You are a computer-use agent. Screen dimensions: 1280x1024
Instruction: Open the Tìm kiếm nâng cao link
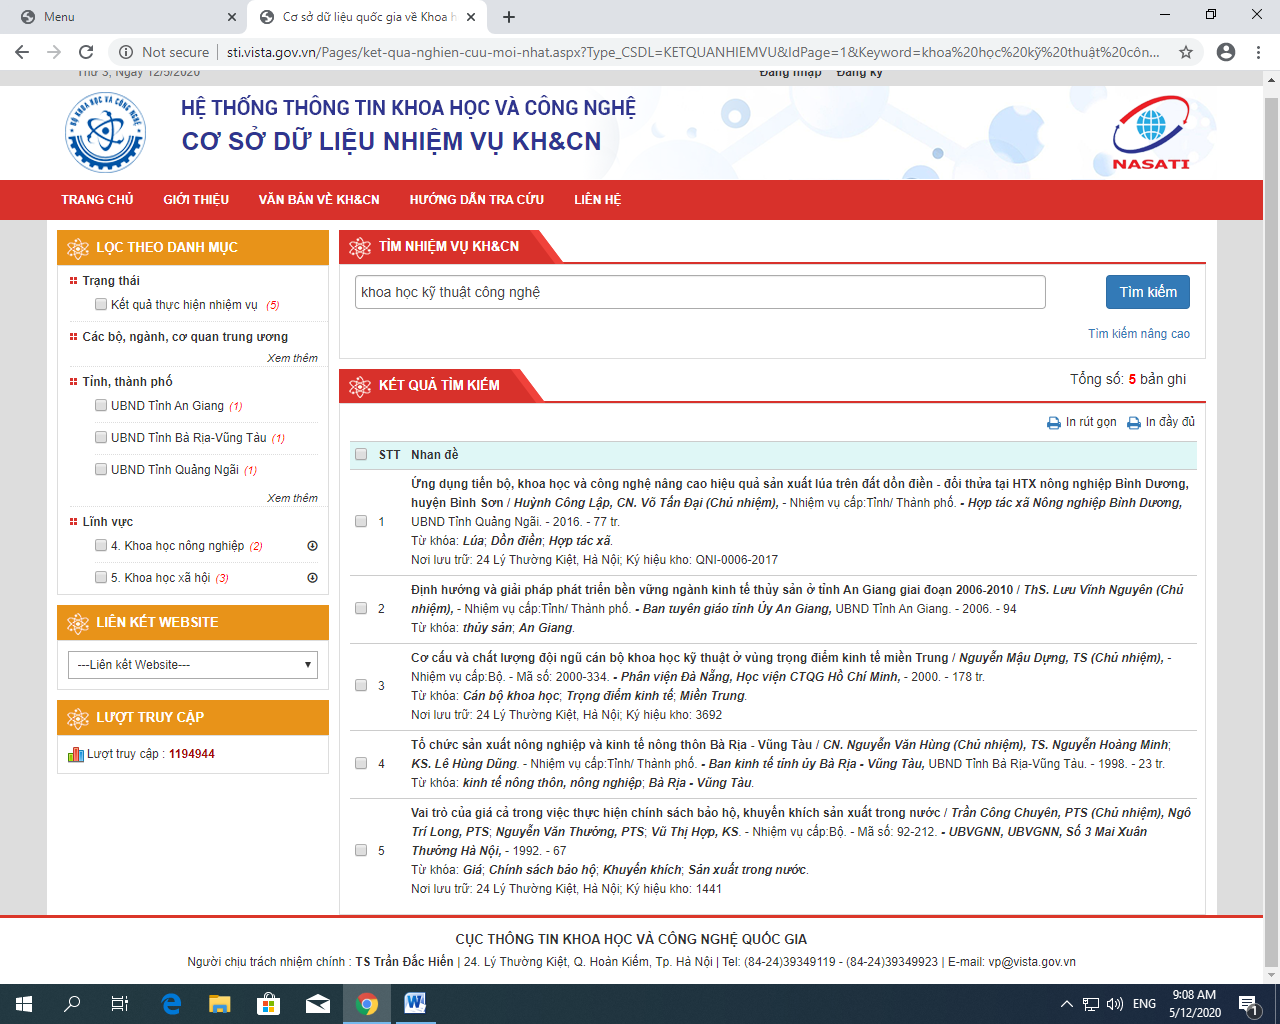(x=1138, y=334)
